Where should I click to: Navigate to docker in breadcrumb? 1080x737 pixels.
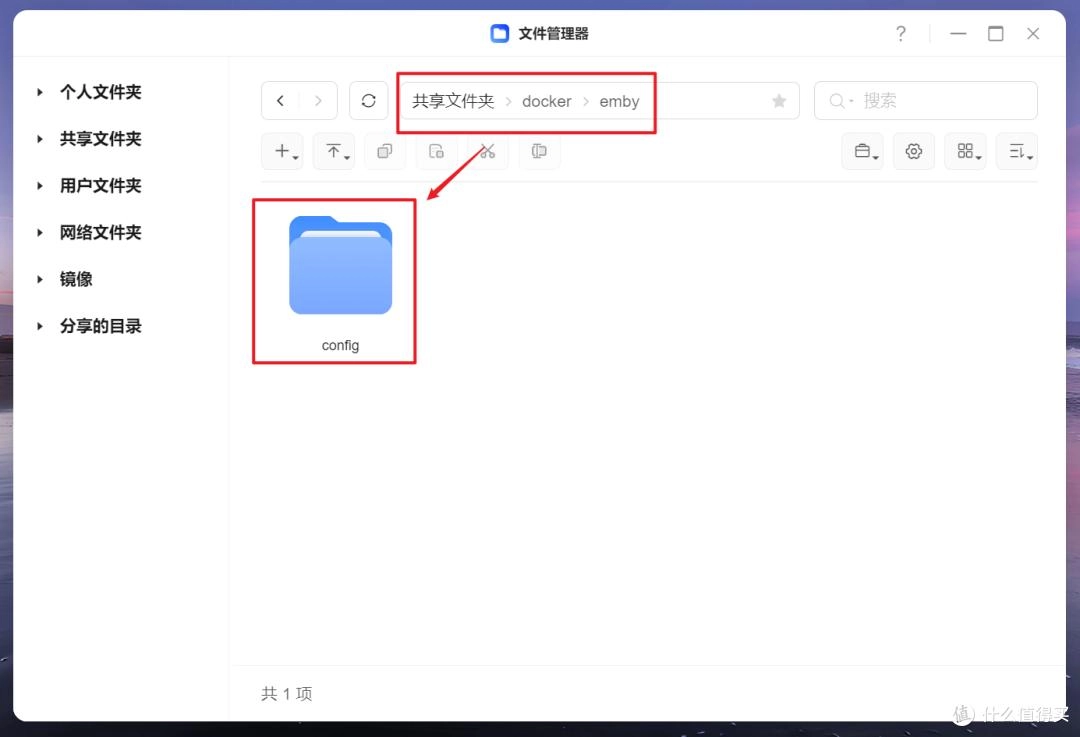(547, 101)
